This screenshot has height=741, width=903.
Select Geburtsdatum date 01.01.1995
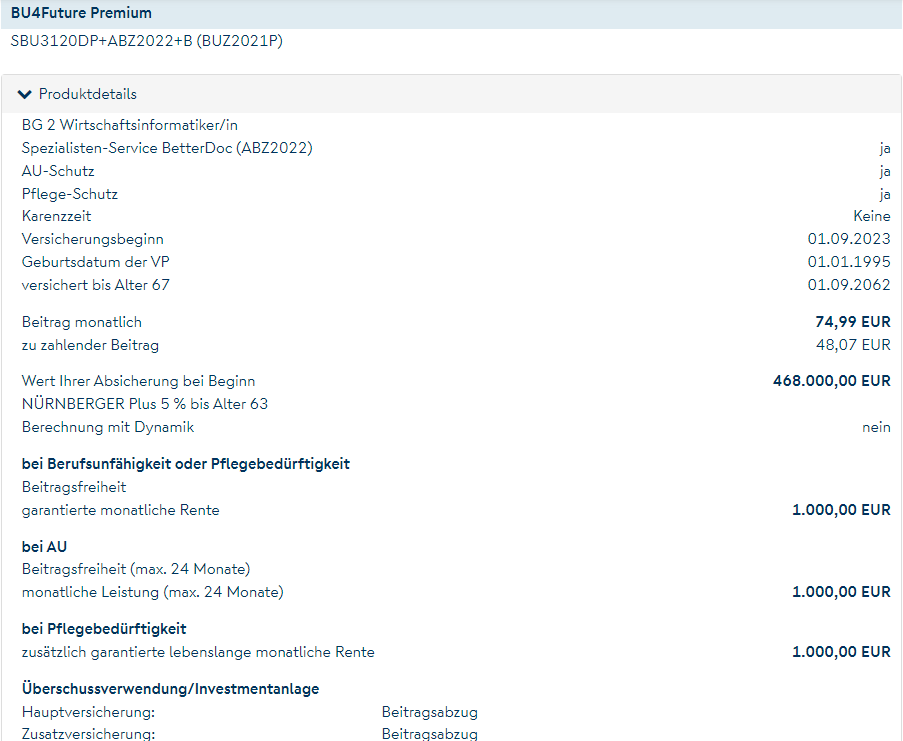pyautogui.click(x=848, y=262)
